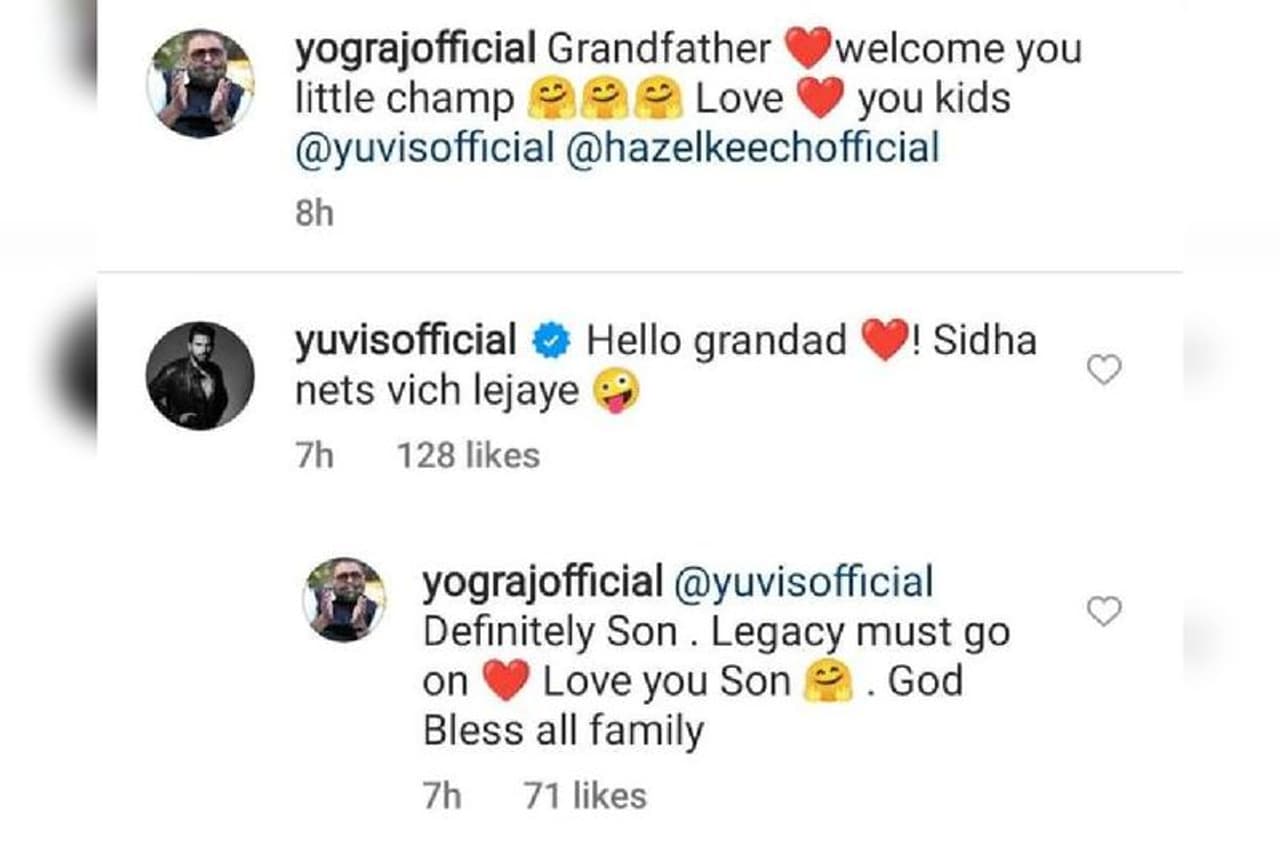Tap heart on yograjofficial's 'Definitely Son' reply
The height and width of the screenshot is (853, 1280).
pyautogui.click(x=1104, y=611)
